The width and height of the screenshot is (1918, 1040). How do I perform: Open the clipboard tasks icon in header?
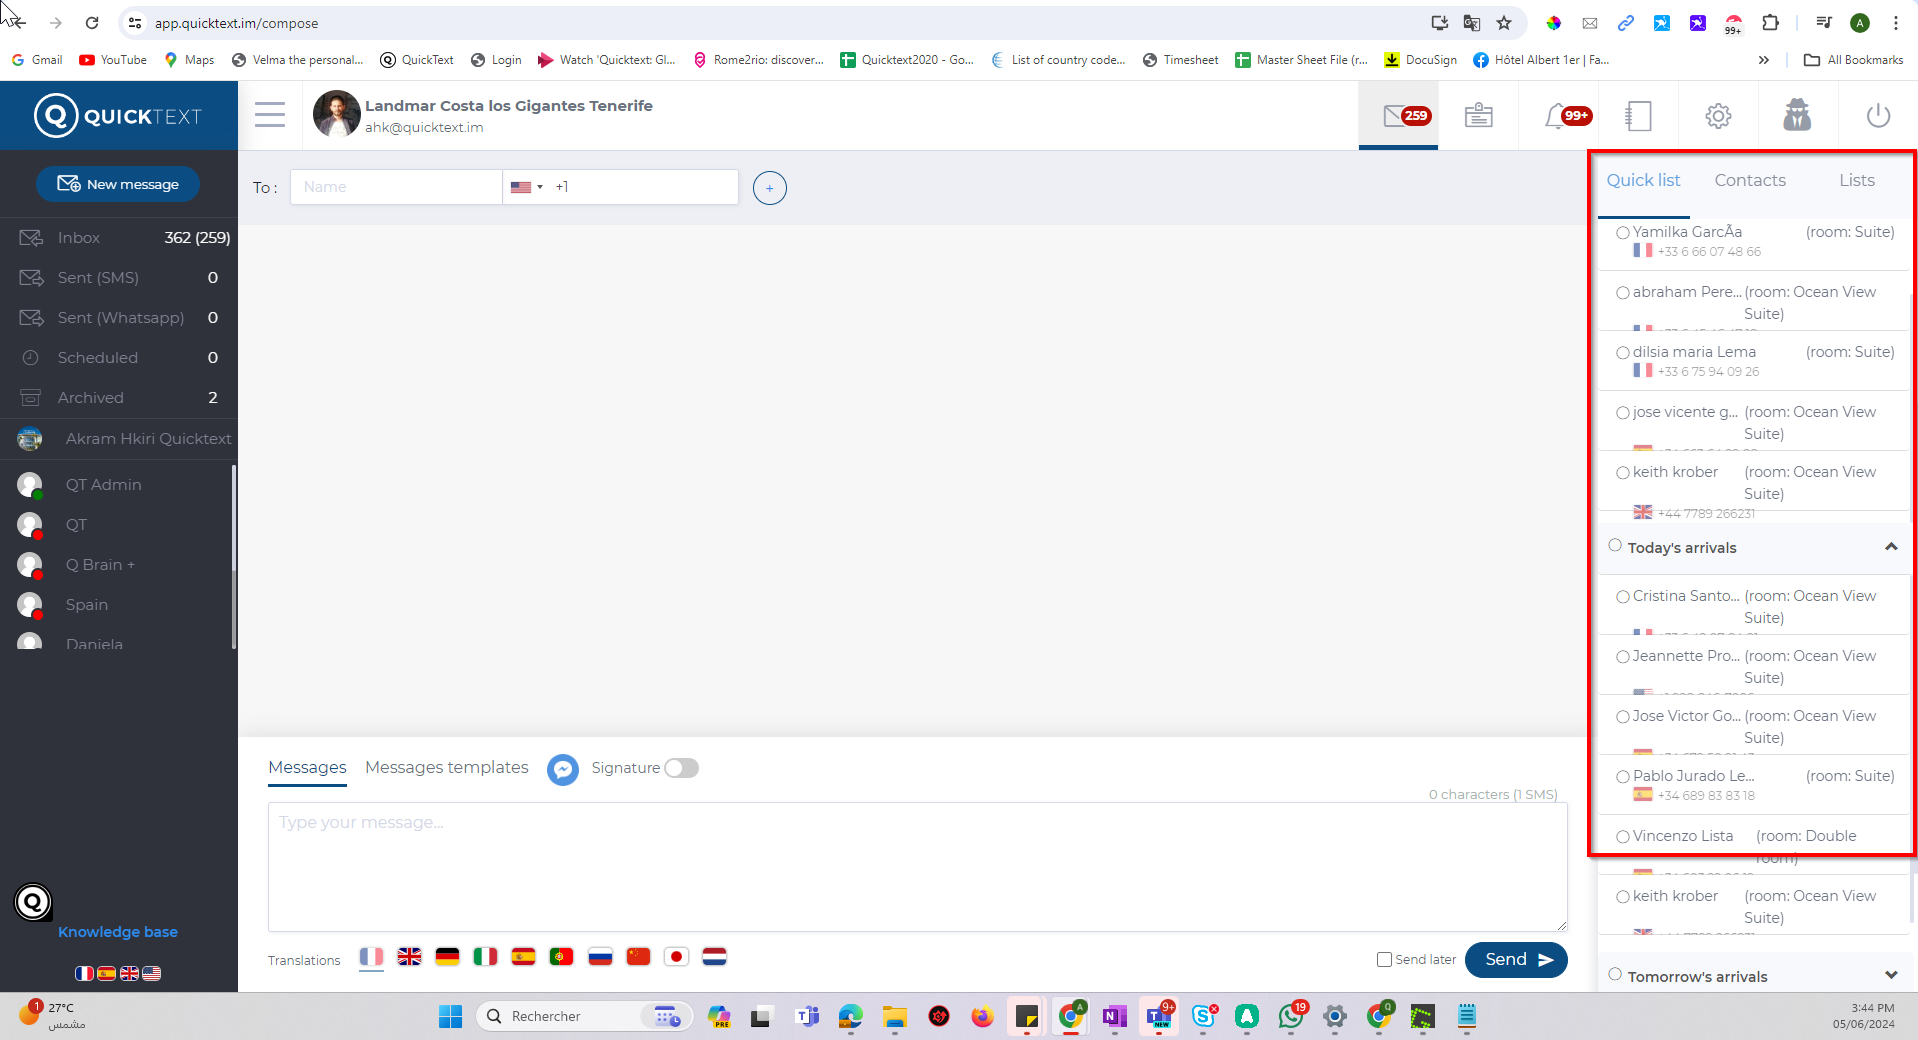tap(1478, 116)
